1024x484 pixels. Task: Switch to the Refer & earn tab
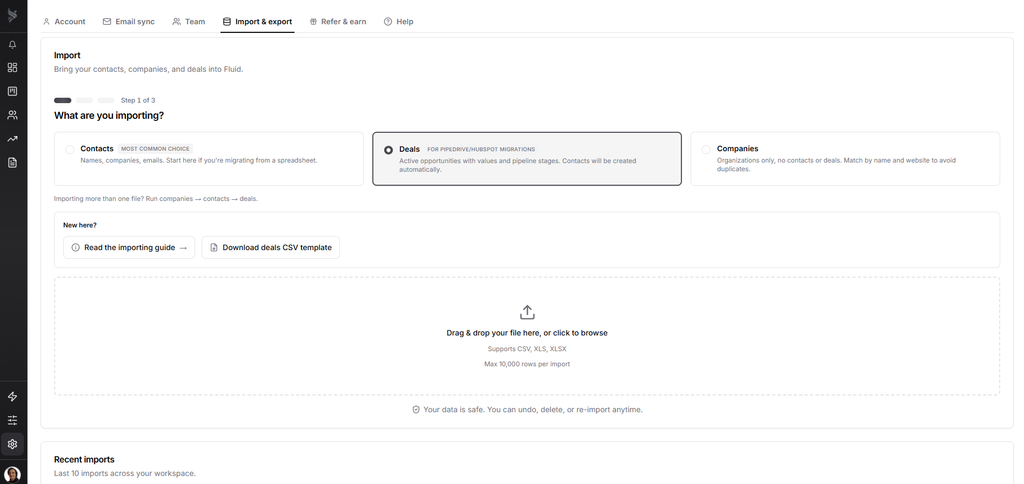pyautogui.click(x=338, y=22)
